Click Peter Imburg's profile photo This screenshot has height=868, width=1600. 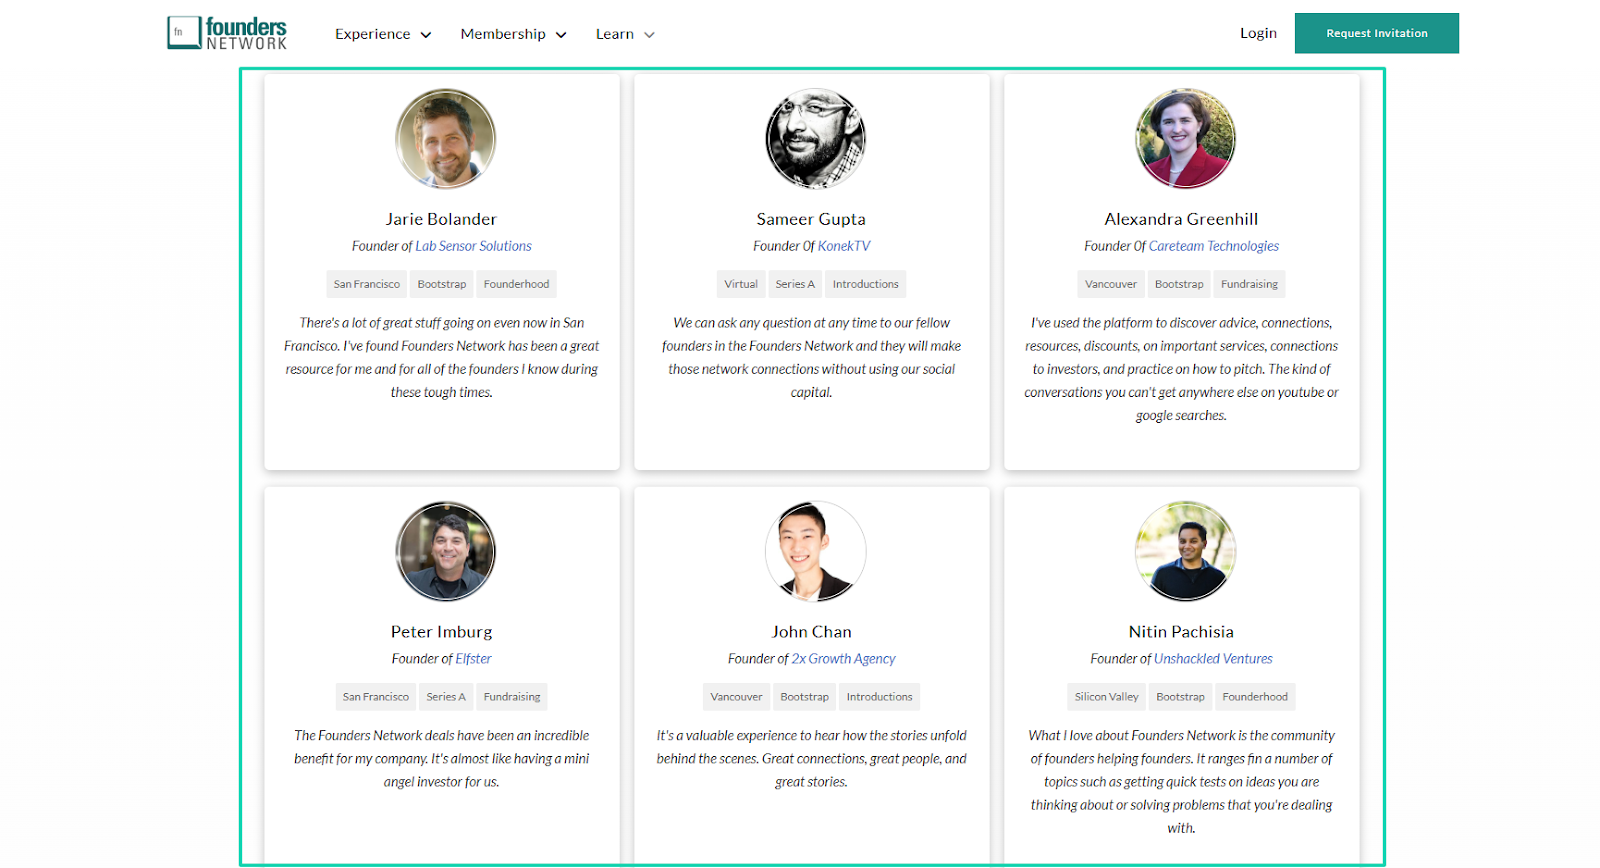[445, 551]
